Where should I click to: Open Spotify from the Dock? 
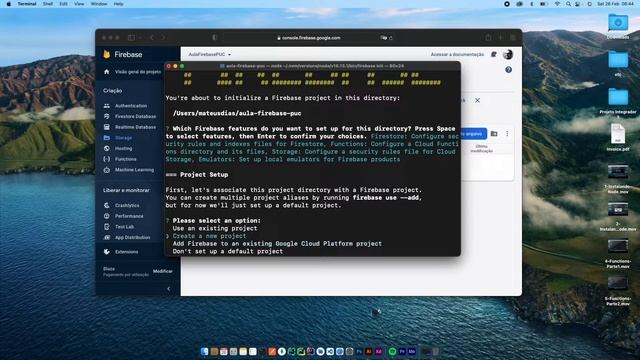392,351
